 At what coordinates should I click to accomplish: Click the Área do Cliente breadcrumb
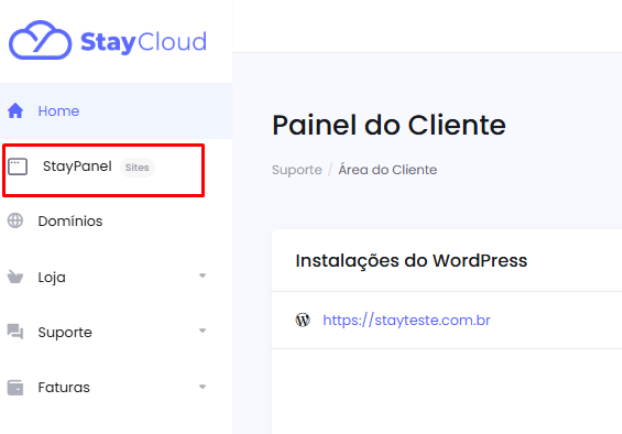click(x=388, y=170)
